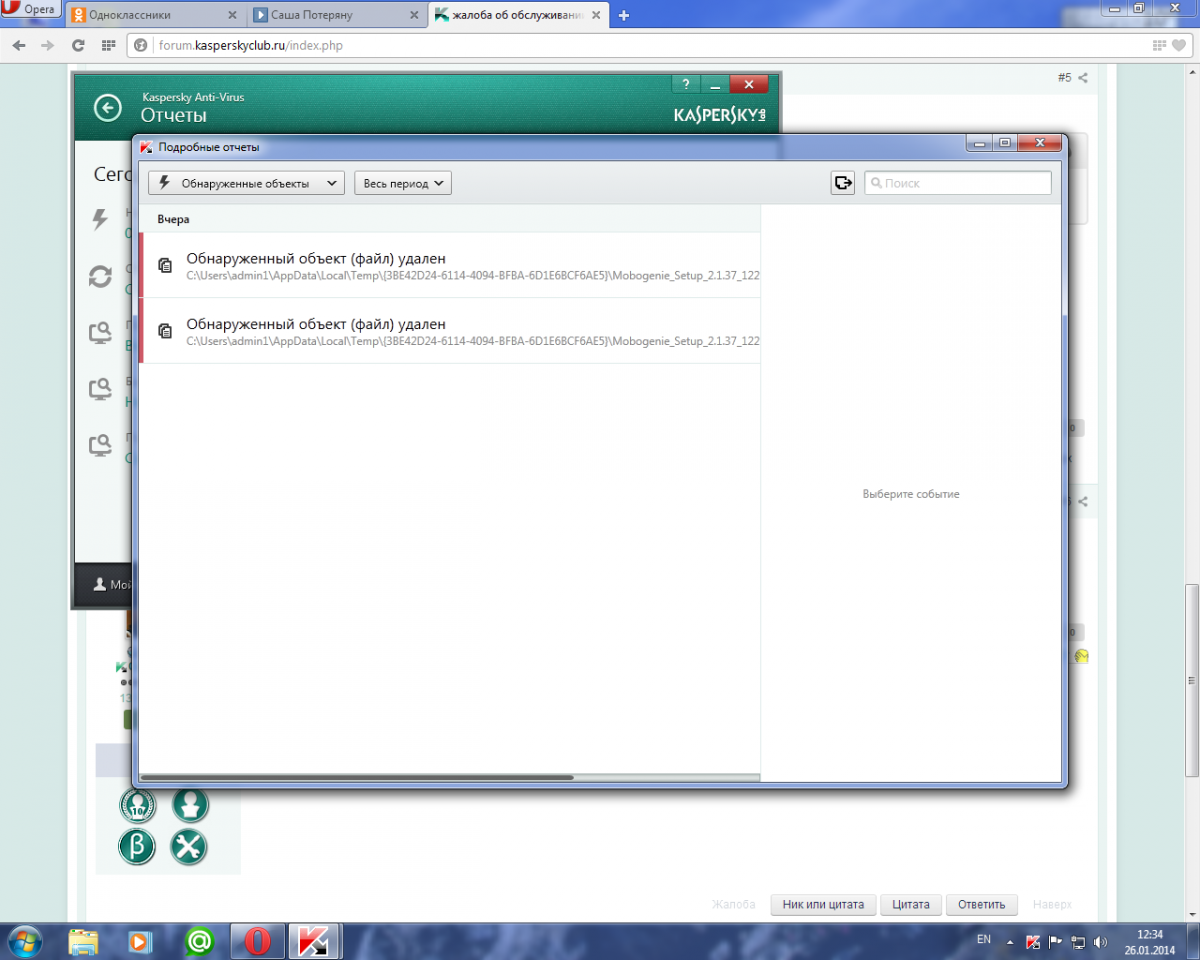
Task: Click the 'Вчера' group header
Action: pyautogui.click(x=173, y=219)
